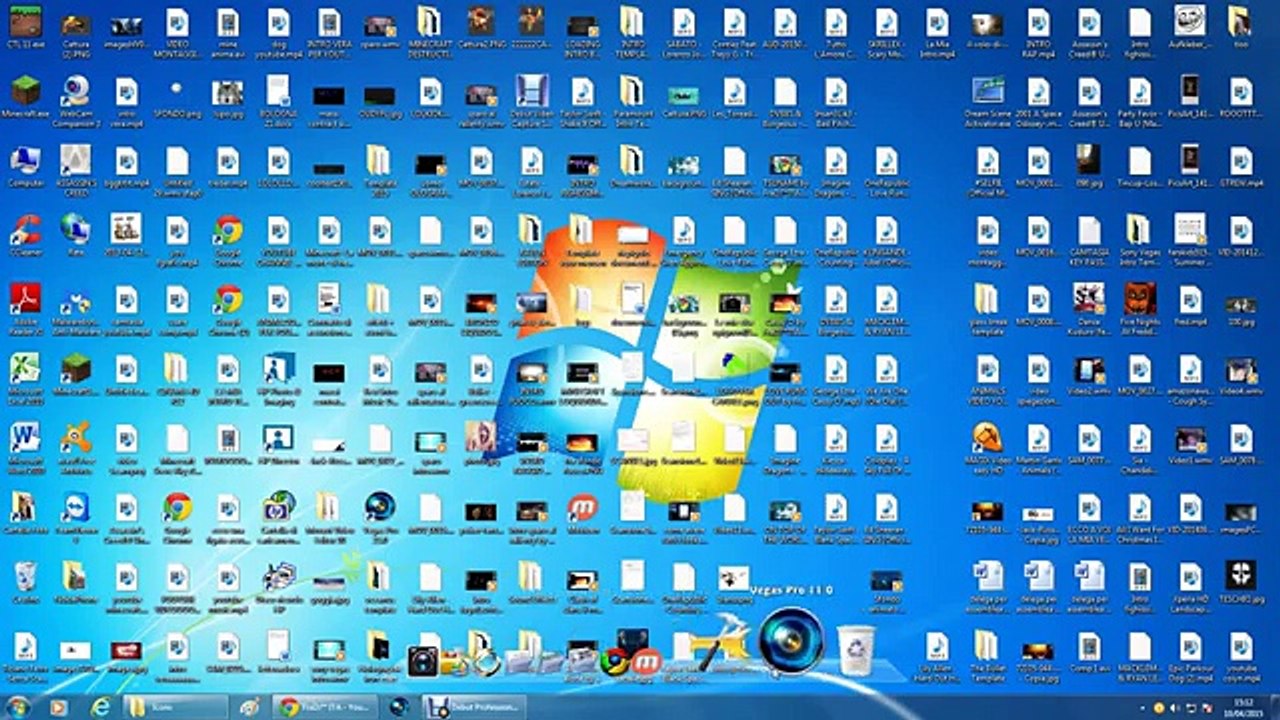Open the recycle bin in the dock

pyautogui.click(x=855, y=649)
